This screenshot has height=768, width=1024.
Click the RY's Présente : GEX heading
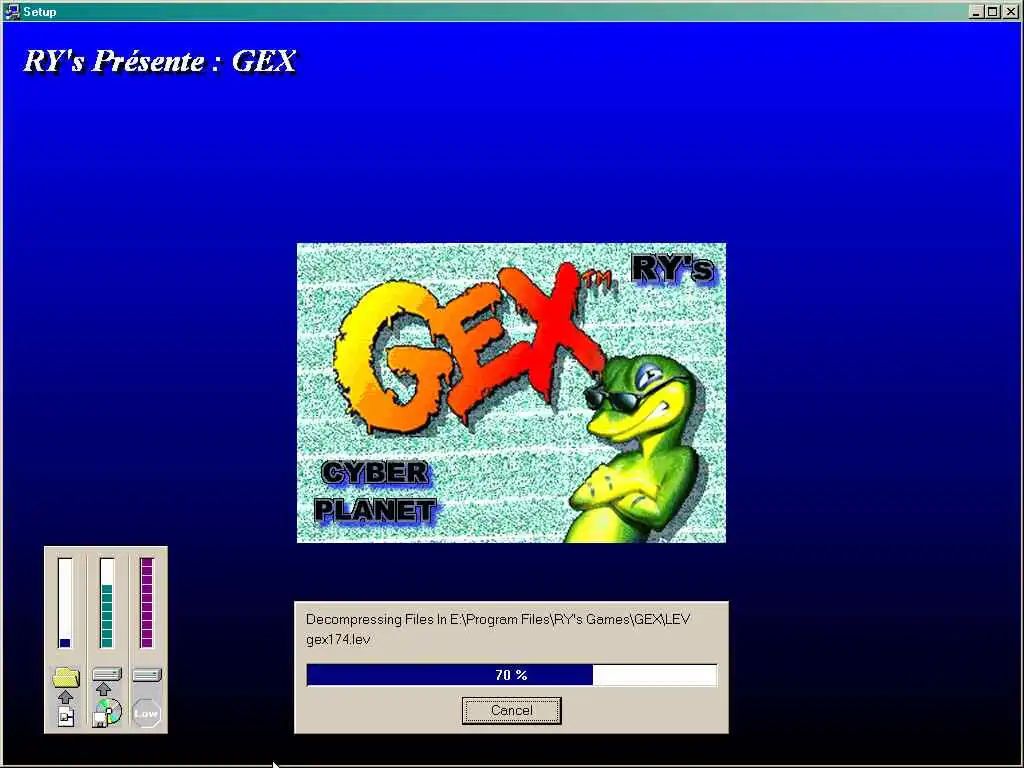[159, 61]
